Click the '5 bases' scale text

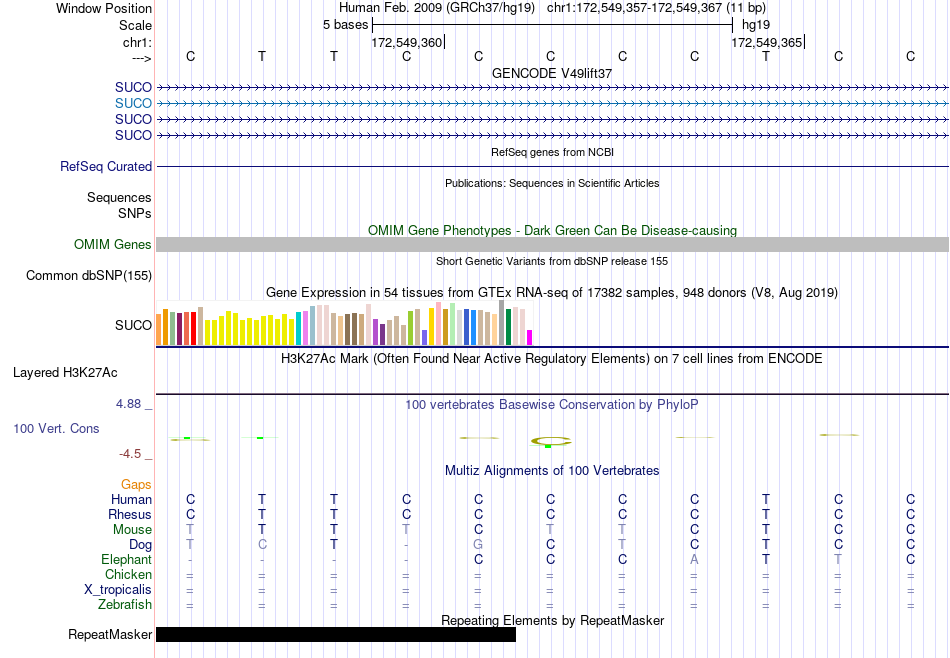tap(345, 25)
